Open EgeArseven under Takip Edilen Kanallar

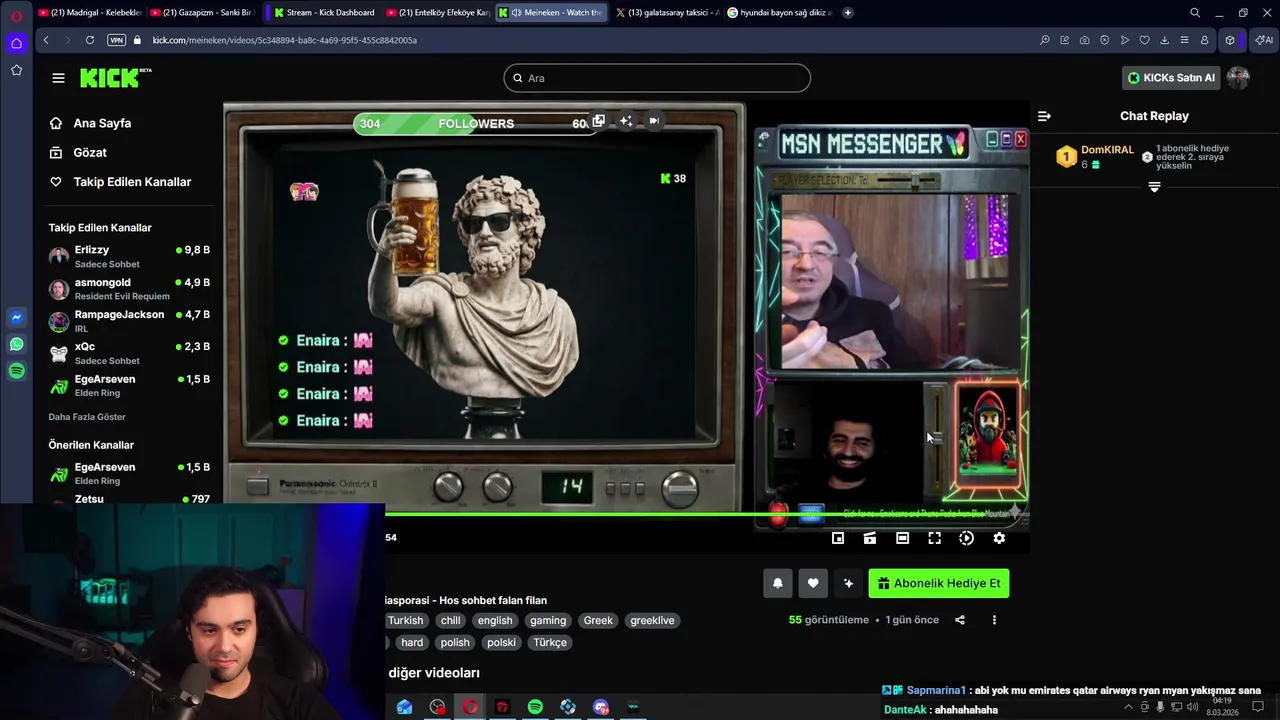coord(129,386)
